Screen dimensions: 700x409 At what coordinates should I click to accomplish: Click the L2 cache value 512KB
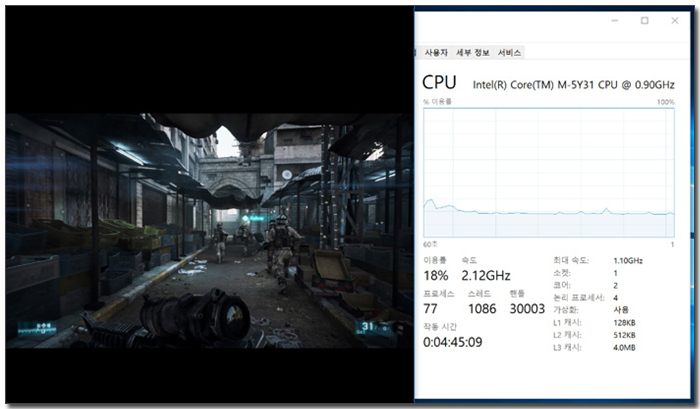pos(624,335)
